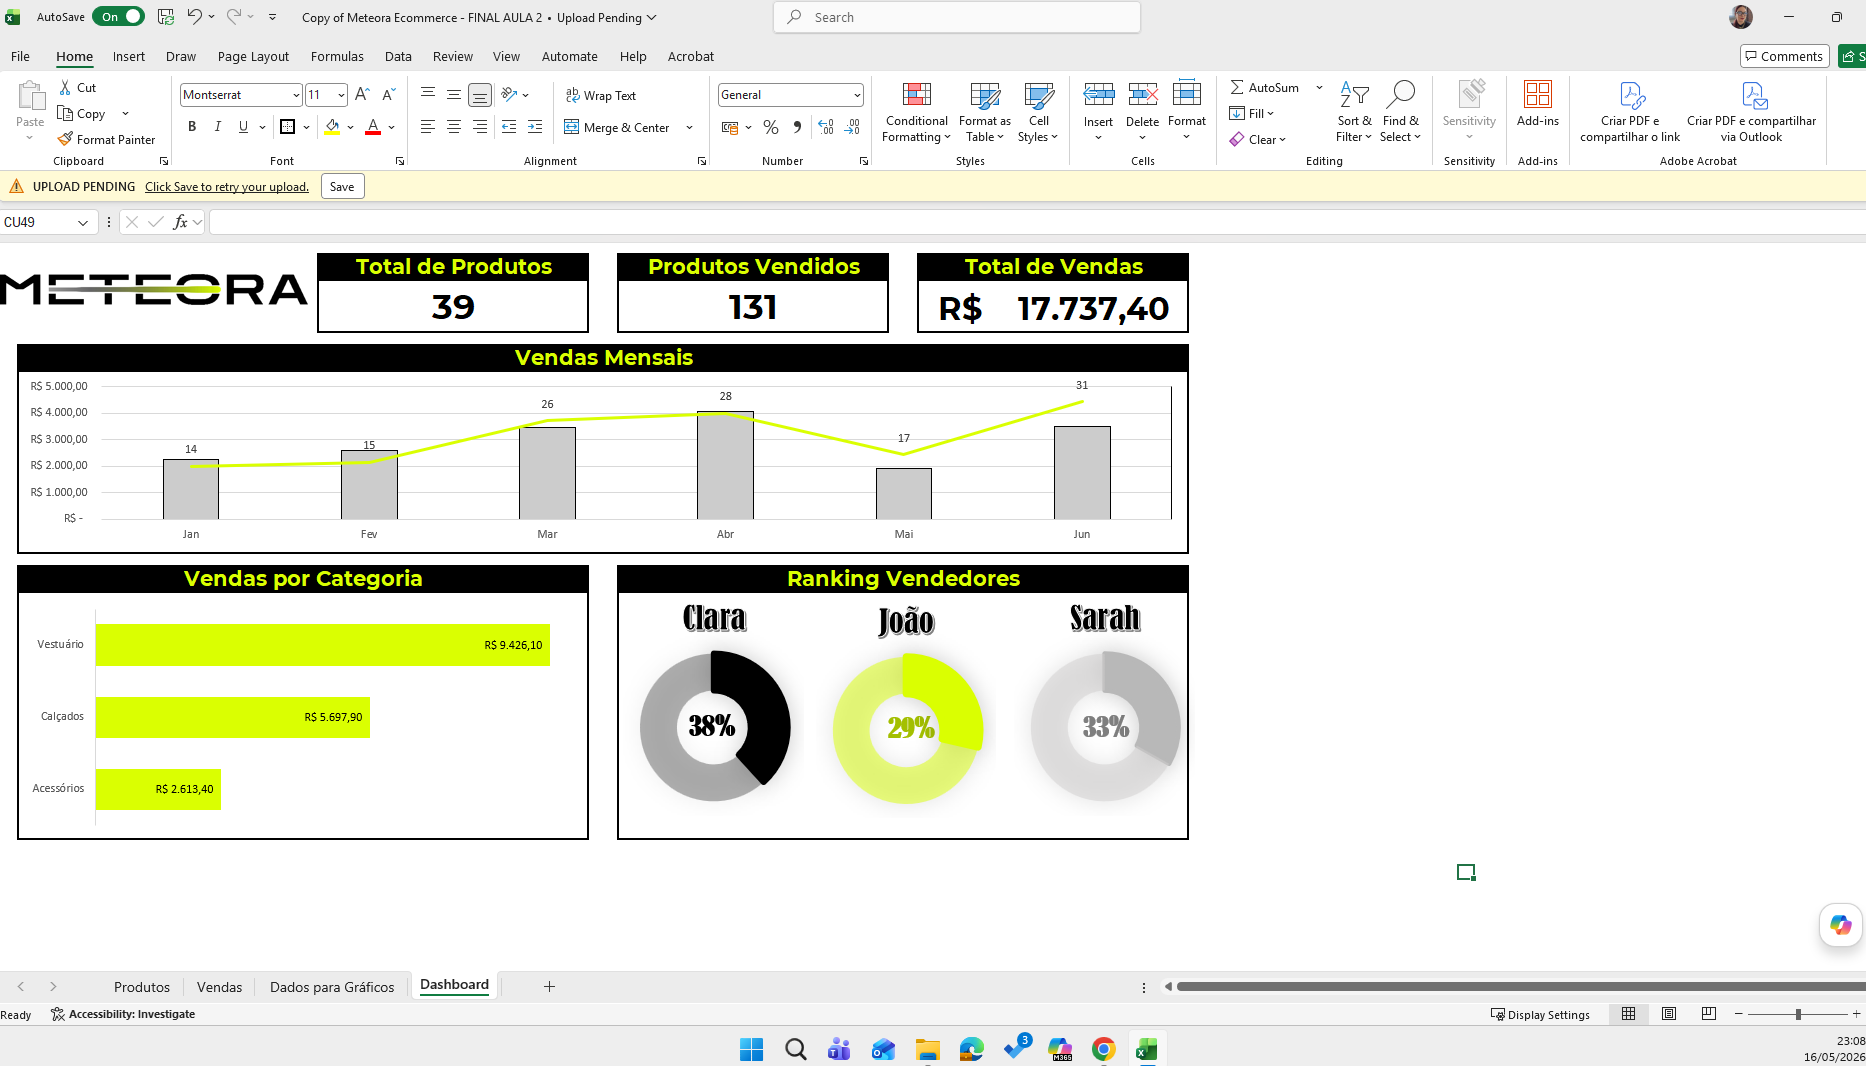Click the Borders icon
This screenshot has width=1866, height=1066.
point(288,127)
